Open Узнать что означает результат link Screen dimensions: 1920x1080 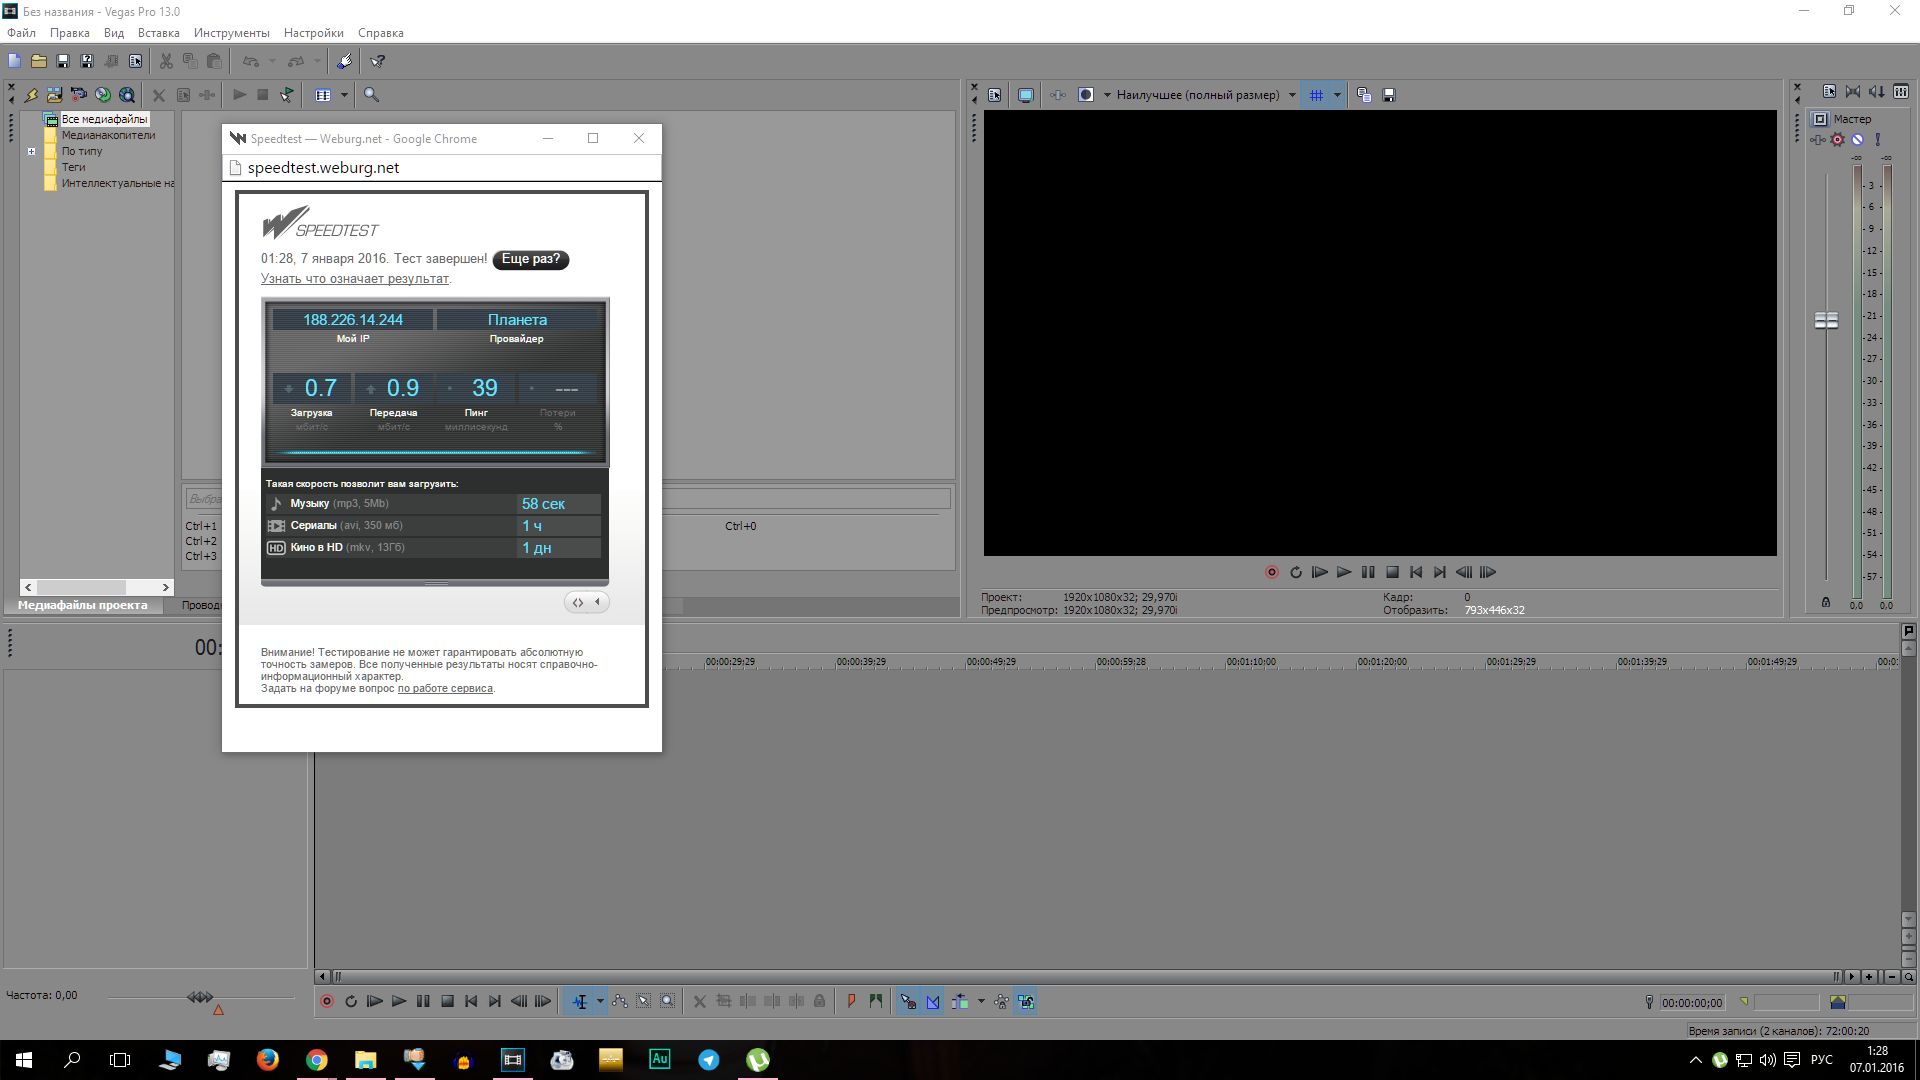coord(355,279)
